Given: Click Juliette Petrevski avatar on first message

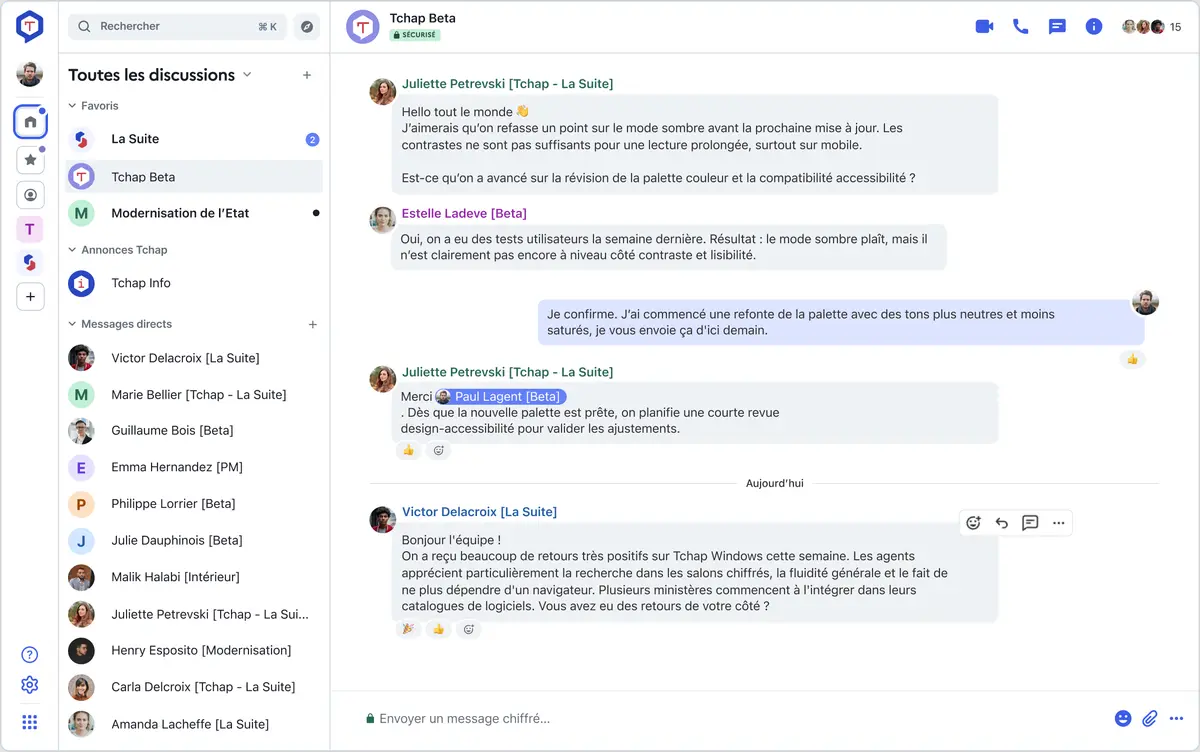Looking at the screenshot, I should tap(382, 92).
